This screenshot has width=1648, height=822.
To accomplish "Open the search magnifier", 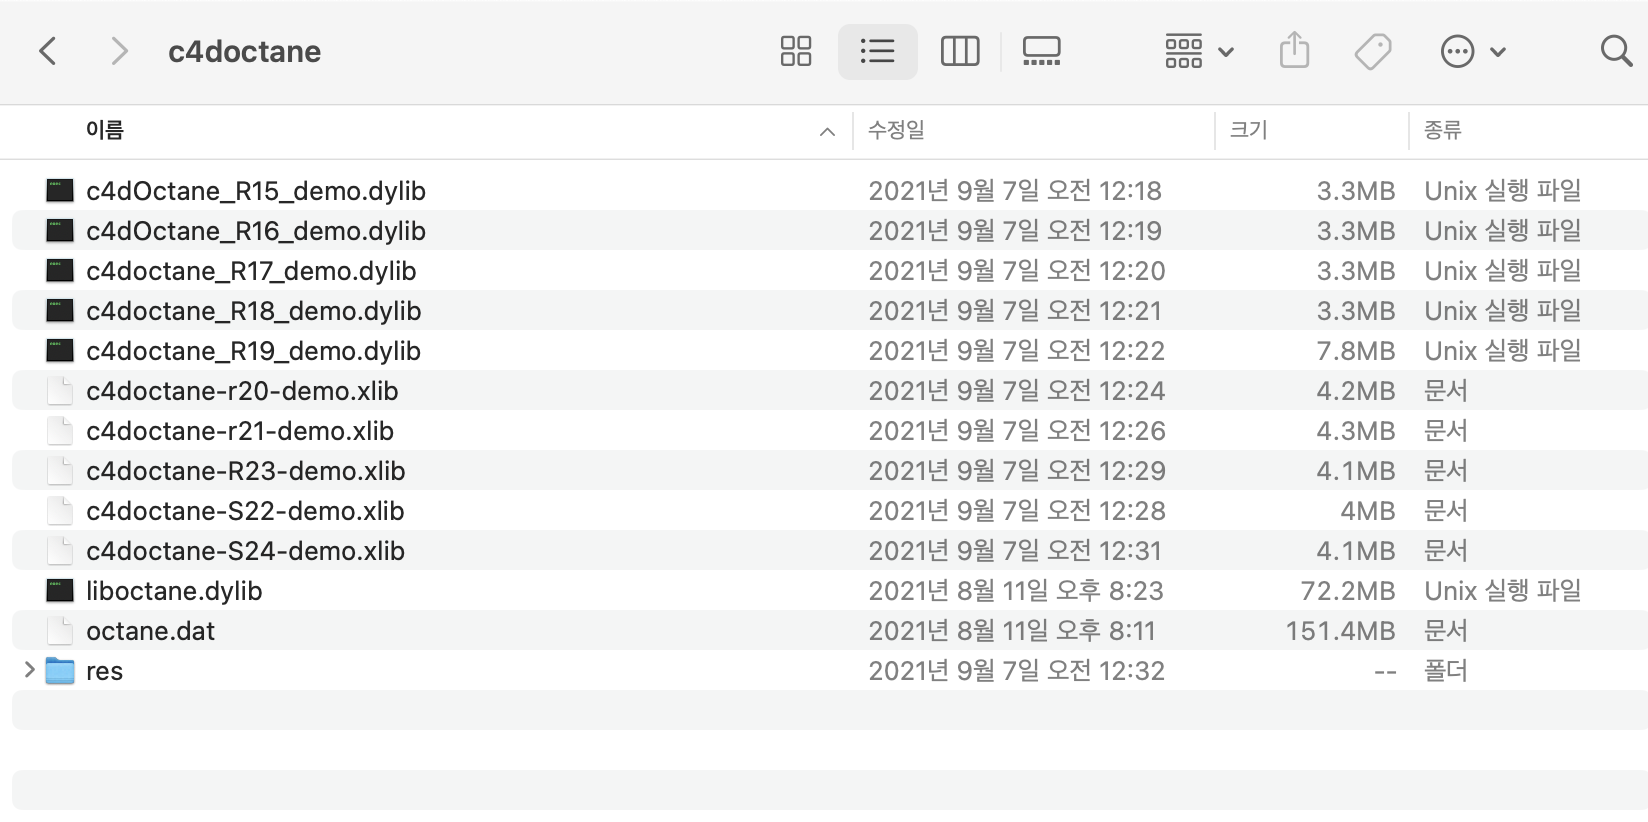I will coord(1616,51).
